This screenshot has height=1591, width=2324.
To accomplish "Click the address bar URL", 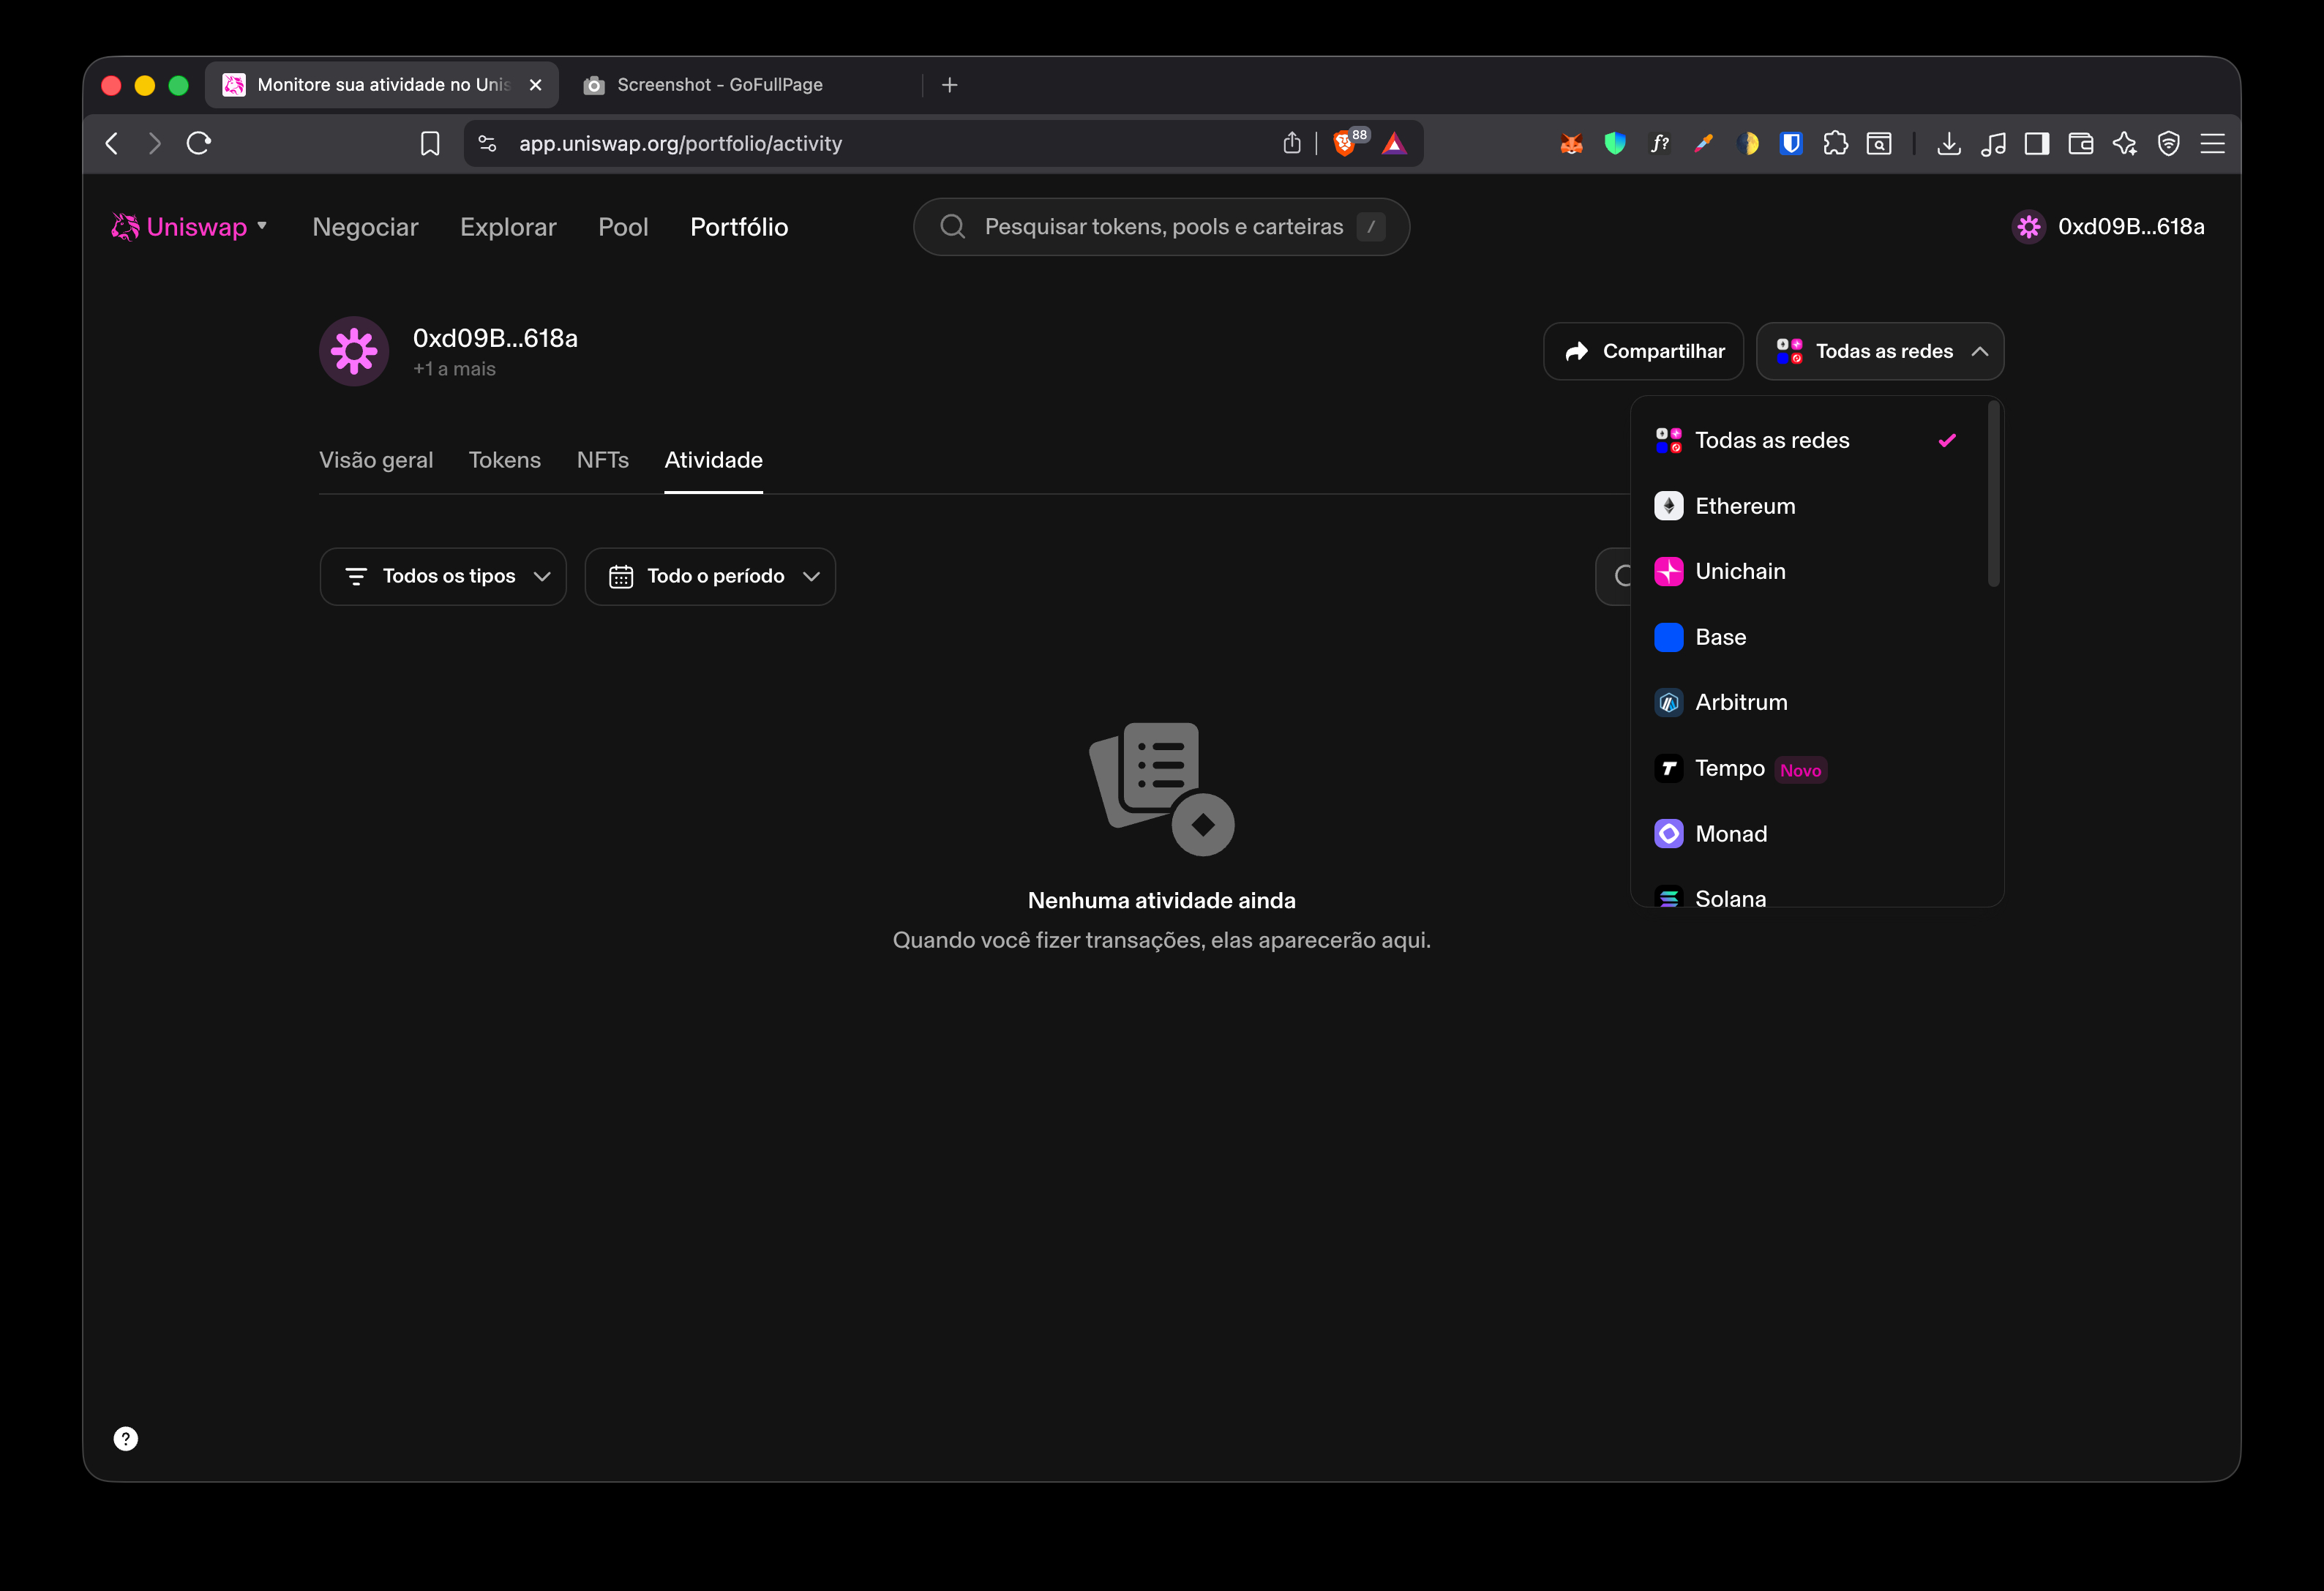I will [680, 144].
